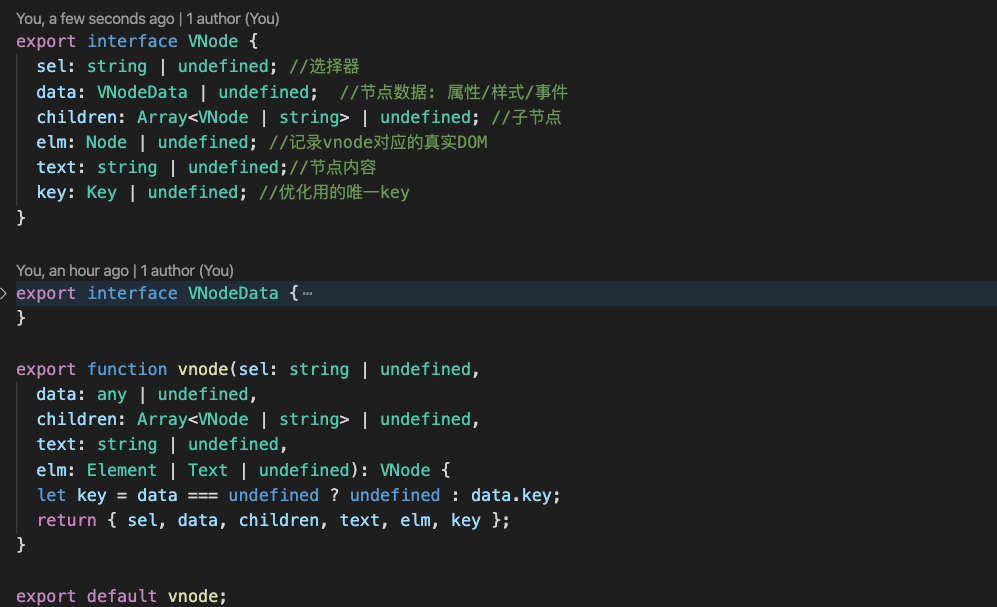This screenshot has width=997, height=607.
Task: Click the any type in data parameter
Action: (111, 394)
